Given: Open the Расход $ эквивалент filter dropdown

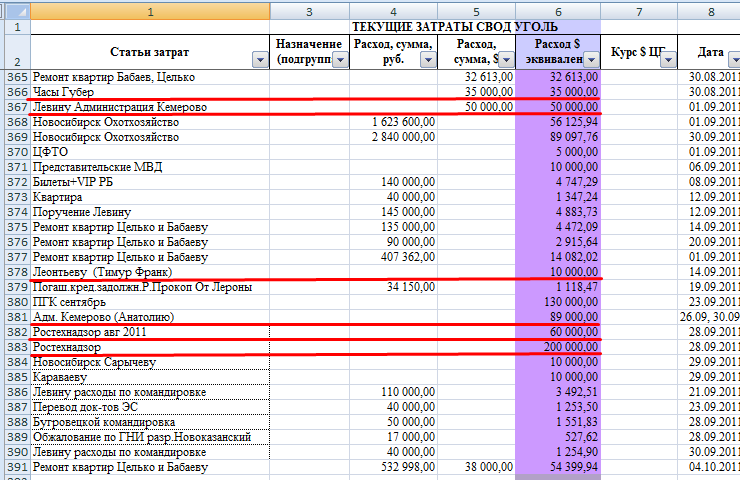Looking at the screenshot, I should 590,60.
